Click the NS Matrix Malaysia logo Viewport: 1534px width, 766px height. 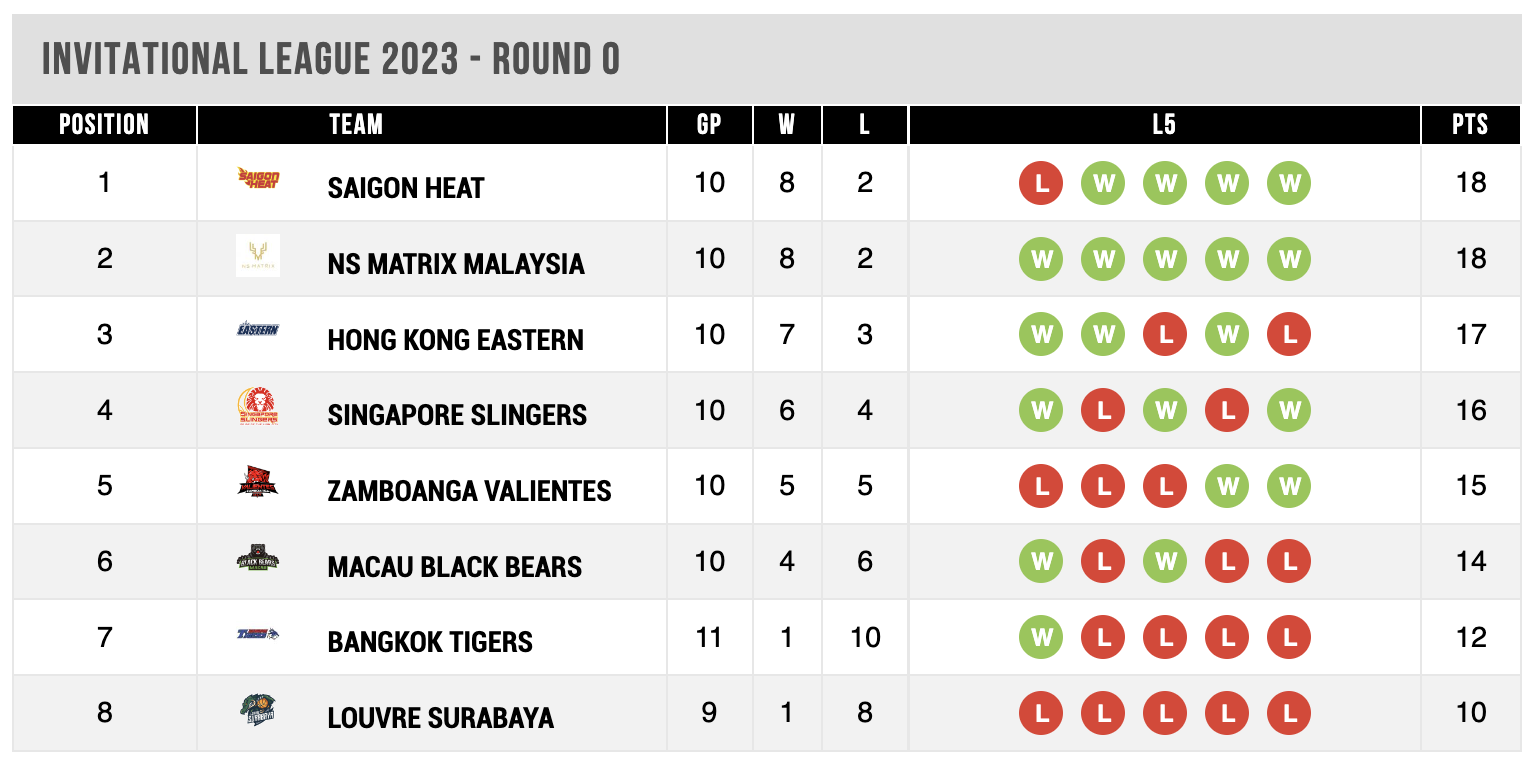pos(258,256)
